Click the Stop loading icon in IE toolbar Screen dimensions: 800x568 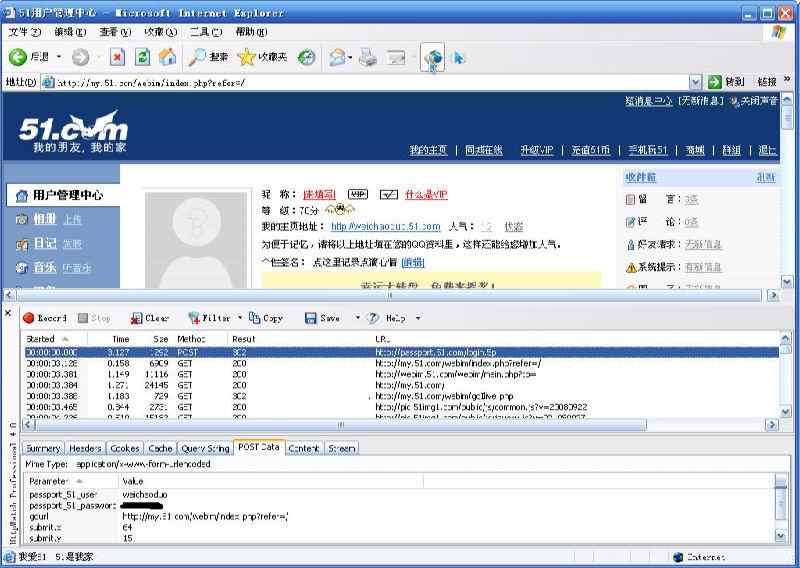117,57
